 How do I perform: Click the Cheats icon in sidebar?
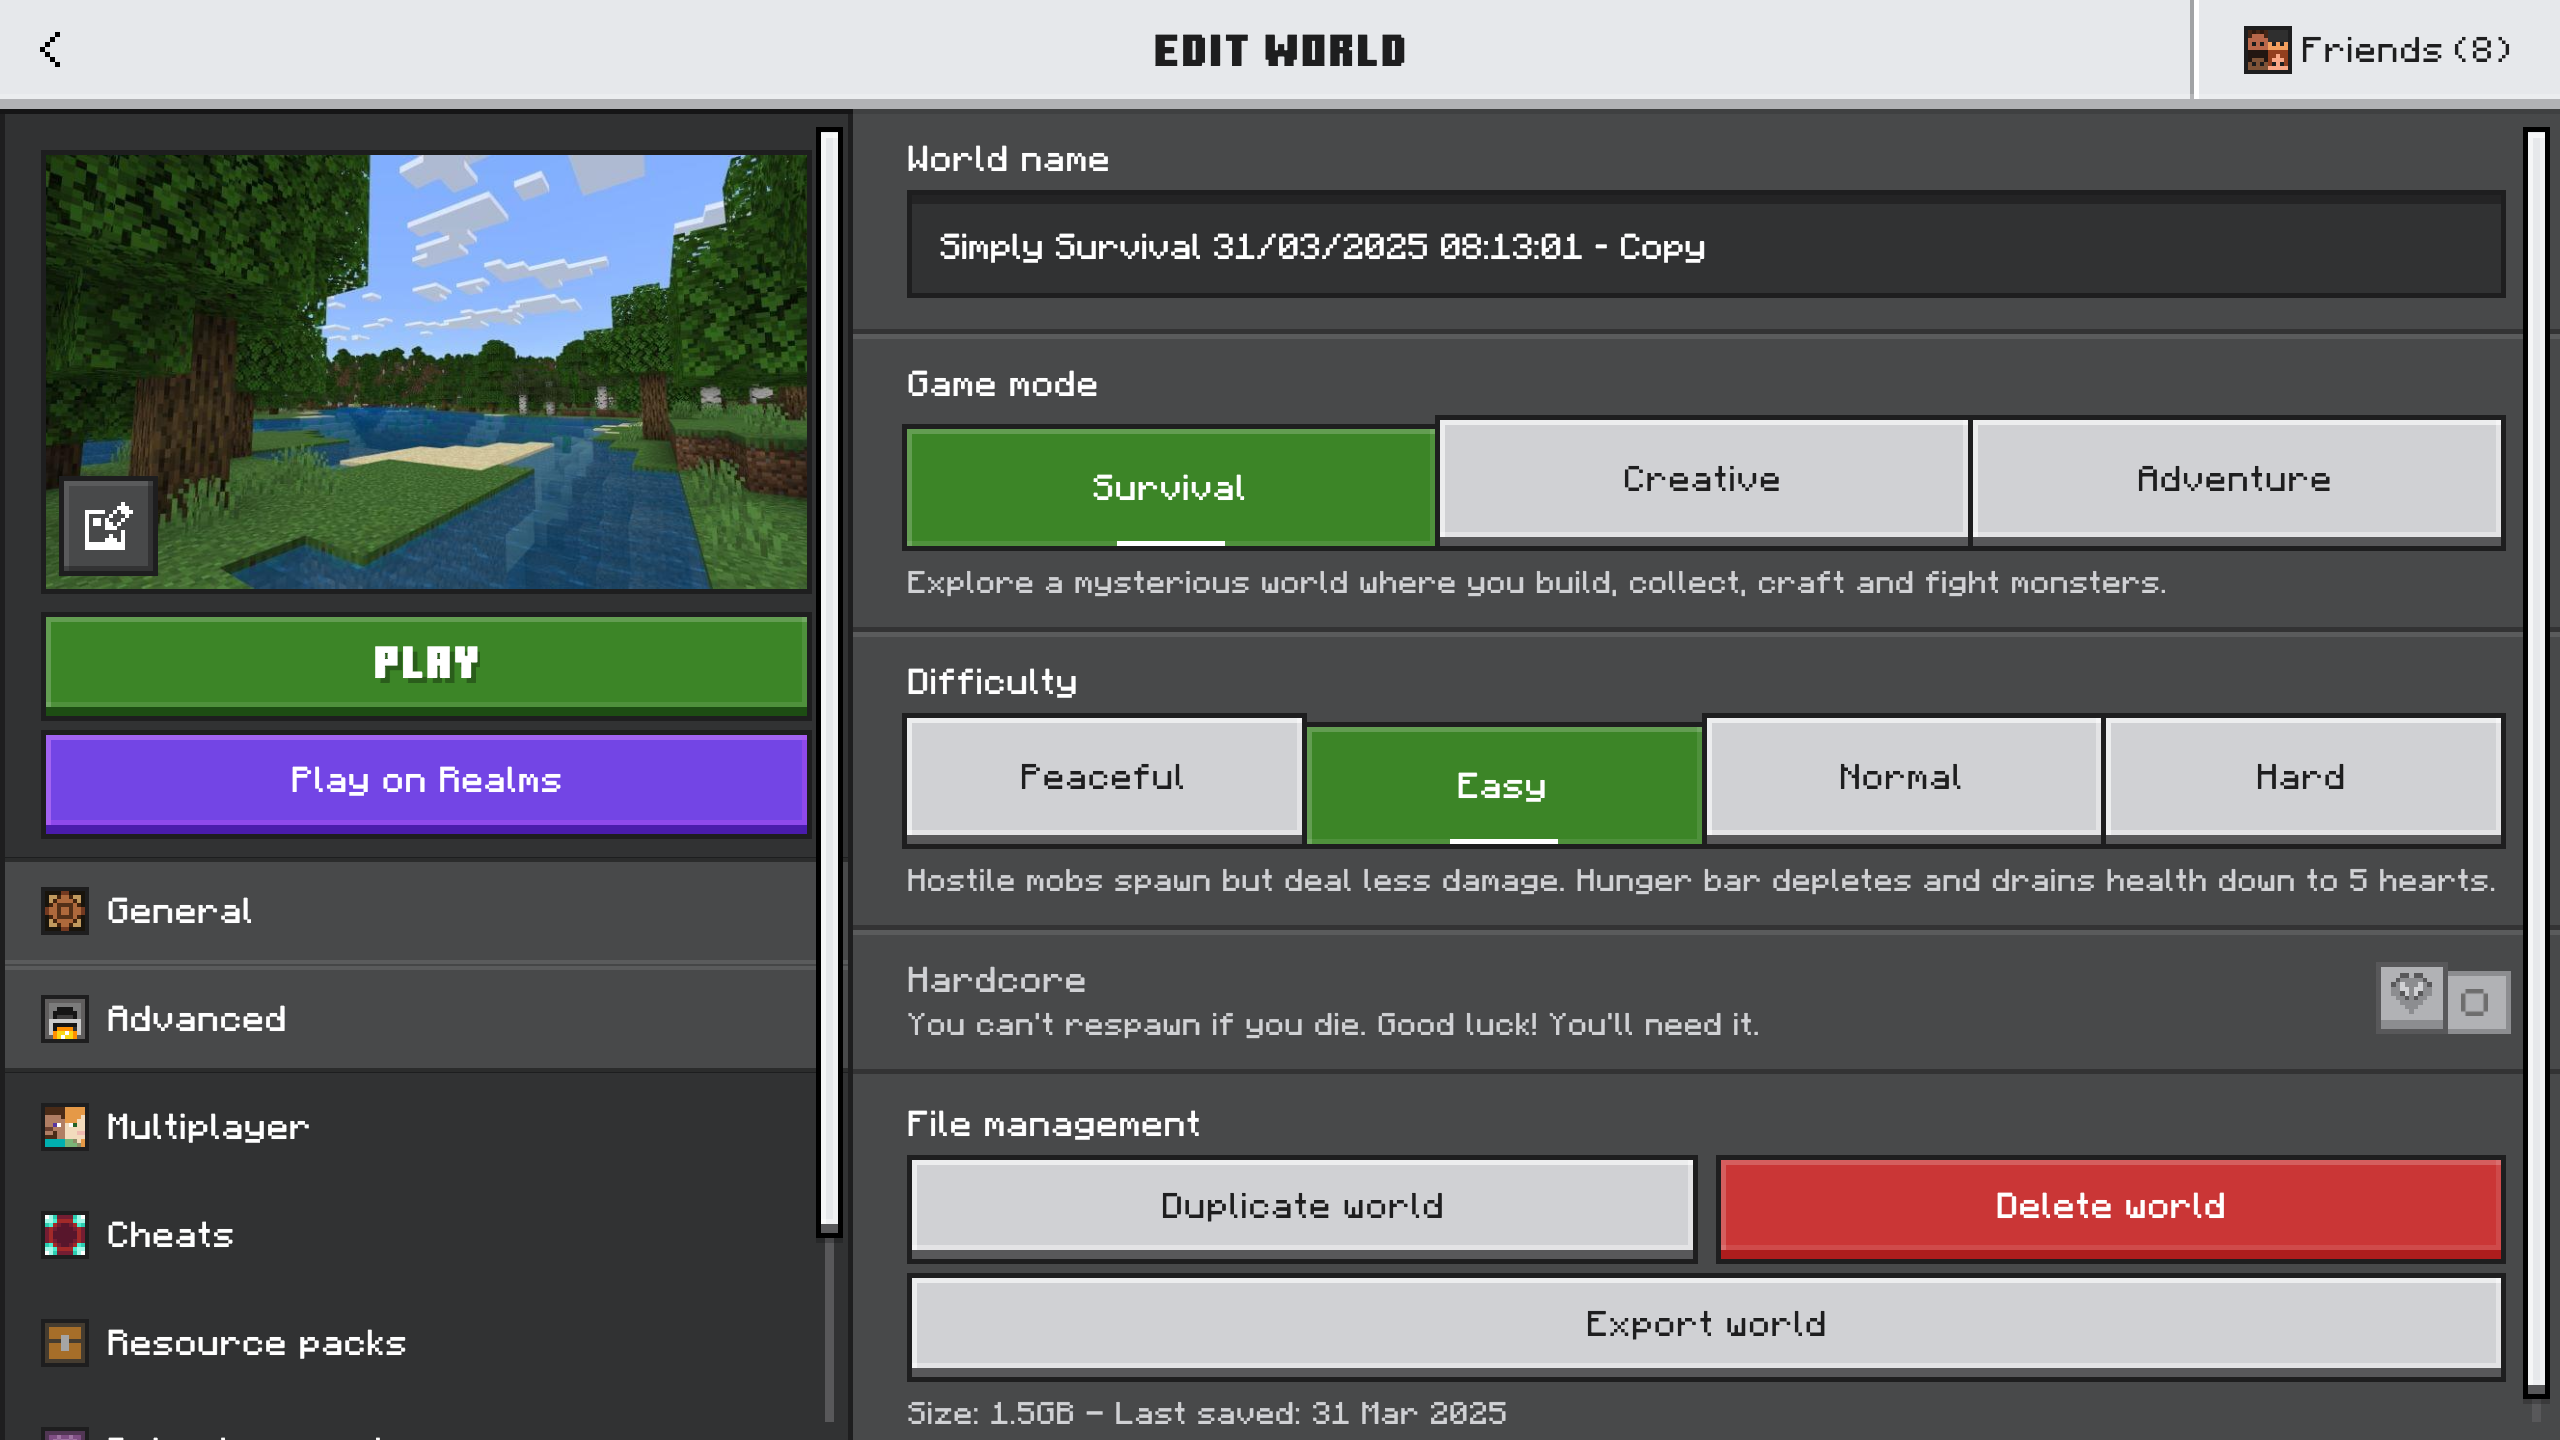[65, 1235]
